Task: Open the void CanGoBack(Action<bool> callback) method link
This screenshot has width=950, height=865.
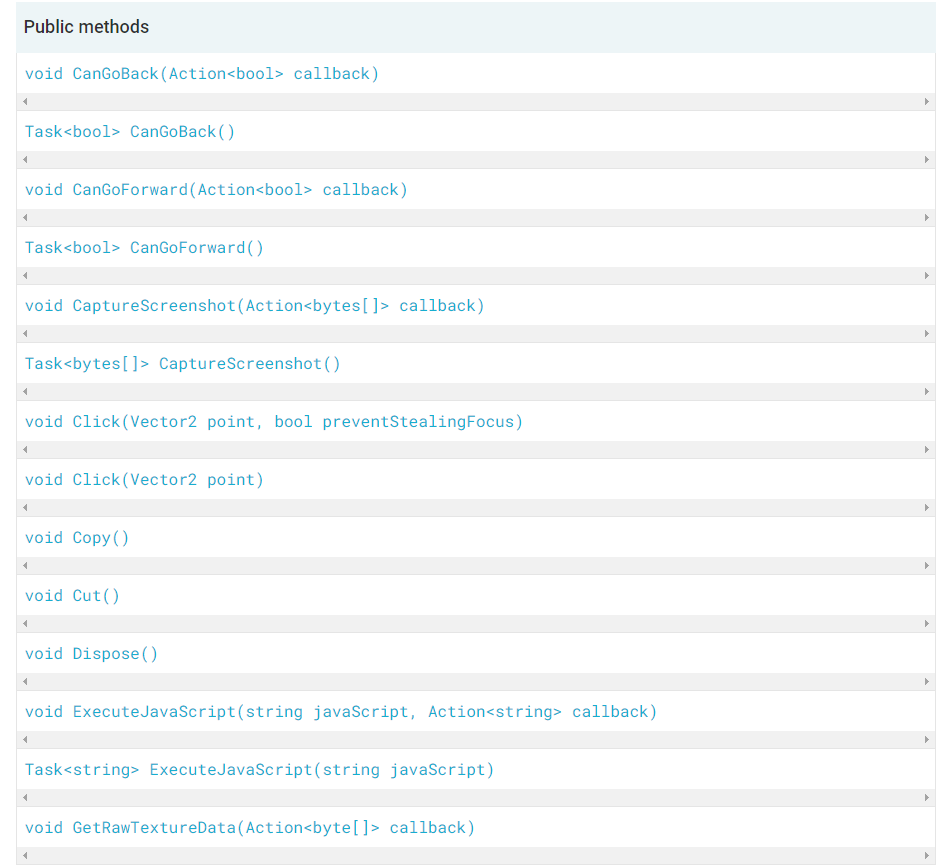Action: (202, 74)
